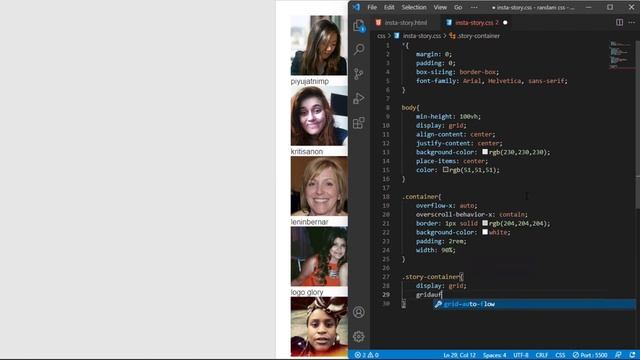Click Spaces: 4 indentation setting
The height and width of the screenshot is (360, 640).
[x=494, y=355]
